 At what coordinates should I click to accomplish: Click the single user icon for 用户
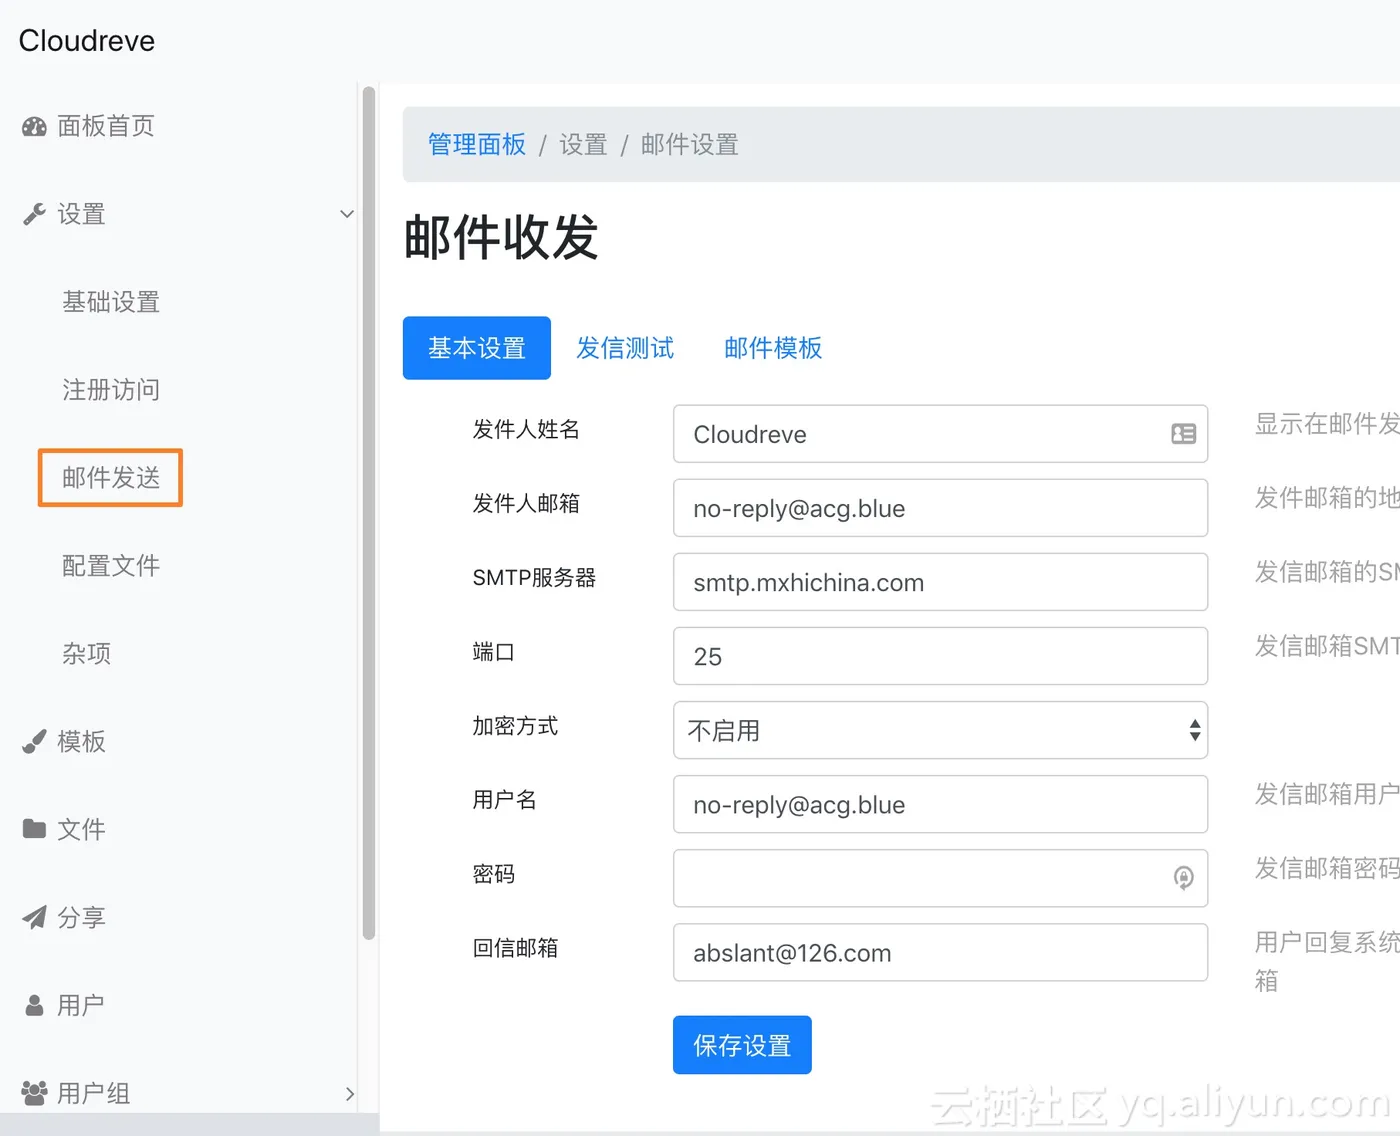[34, 1005]
